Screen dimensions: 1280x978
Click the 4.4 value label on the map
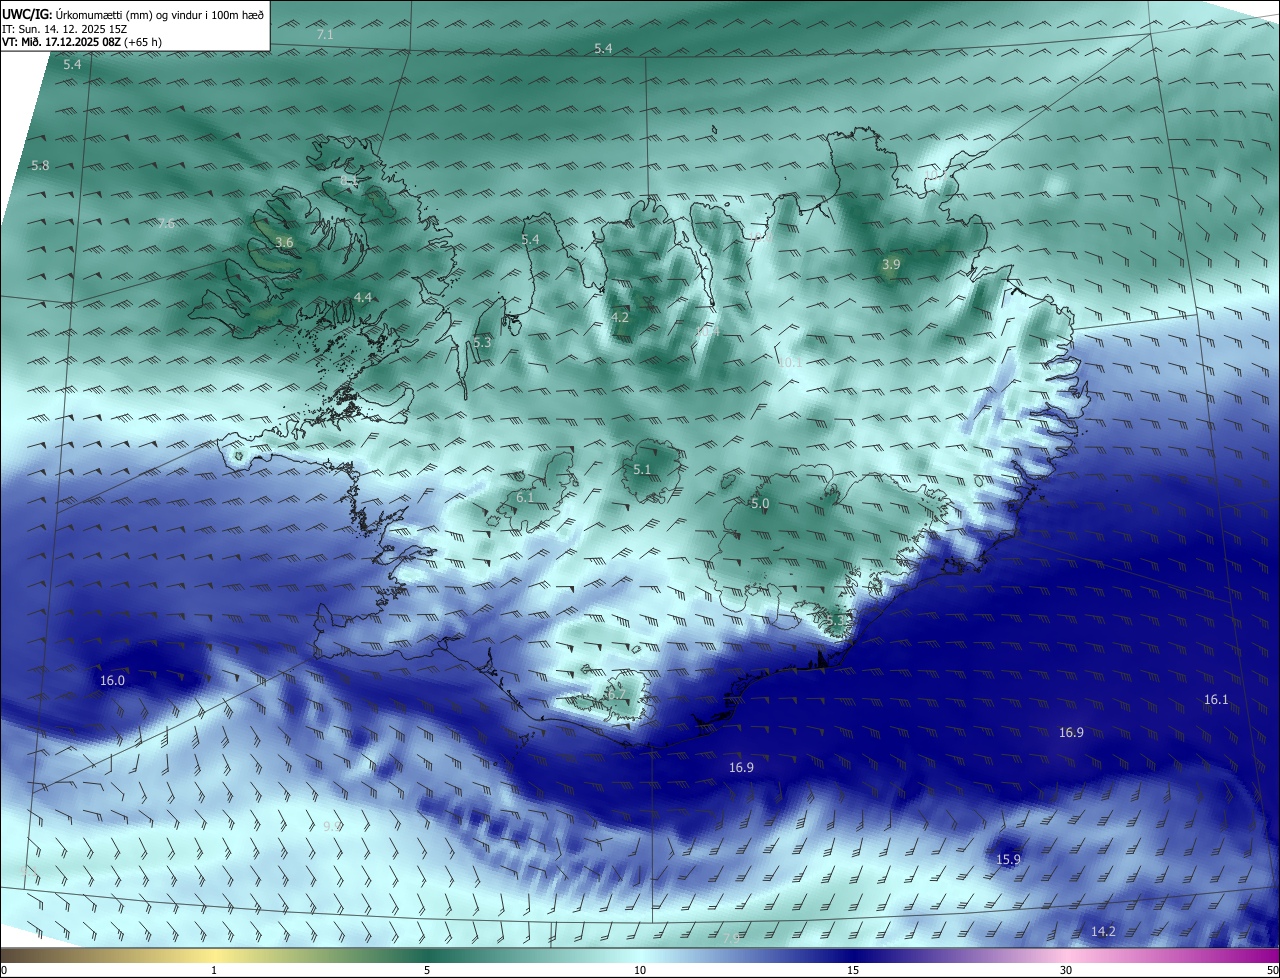(363, 298)
